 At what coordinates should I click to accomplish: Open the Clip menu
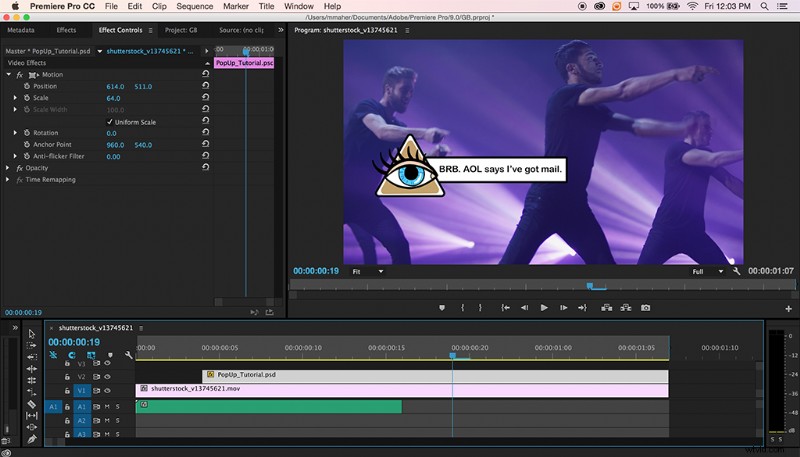click(159, 6)
